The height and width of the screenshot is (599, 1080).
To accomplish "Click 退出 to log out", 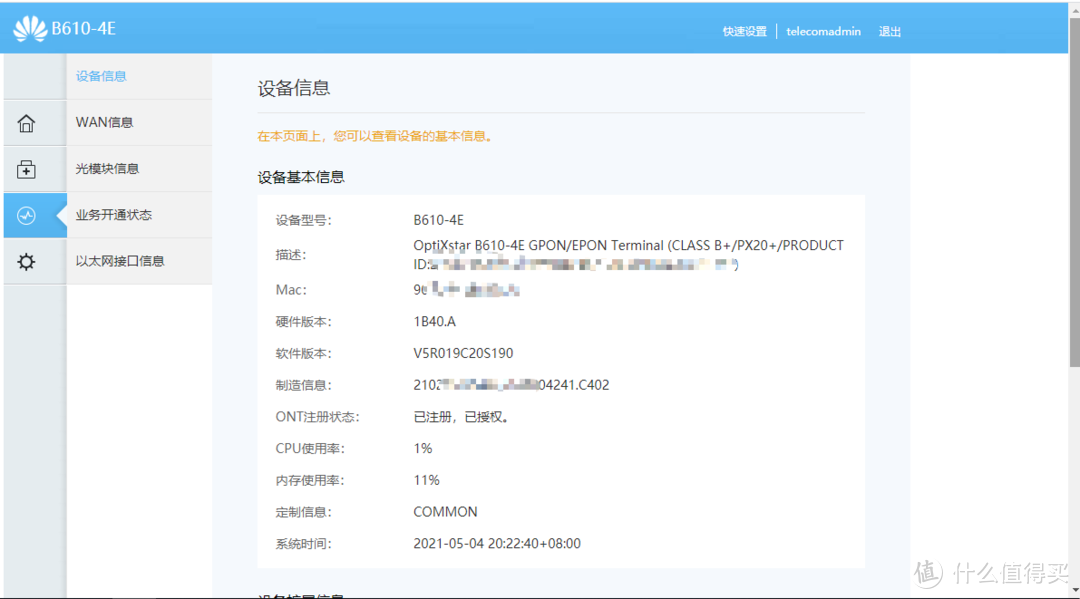I will click(x=889, y=31).
